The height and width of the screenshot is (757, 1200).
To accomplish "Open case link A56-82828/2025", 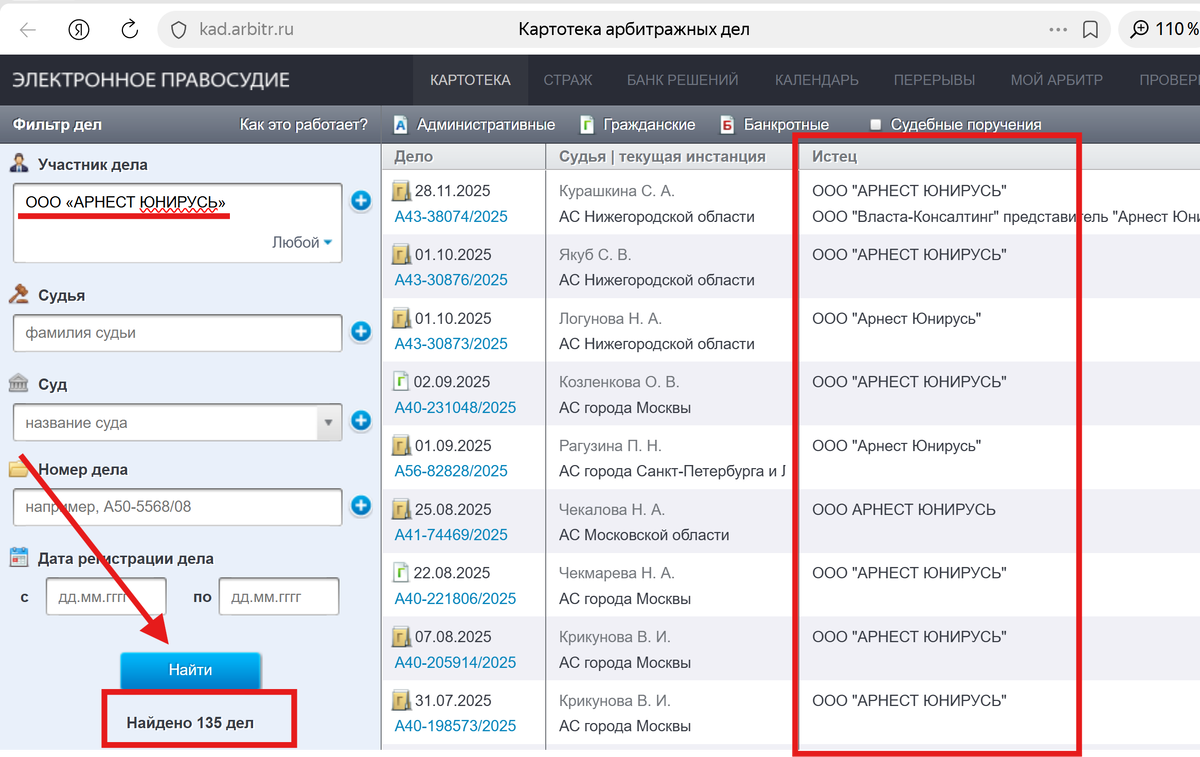I will pos(451,471).
